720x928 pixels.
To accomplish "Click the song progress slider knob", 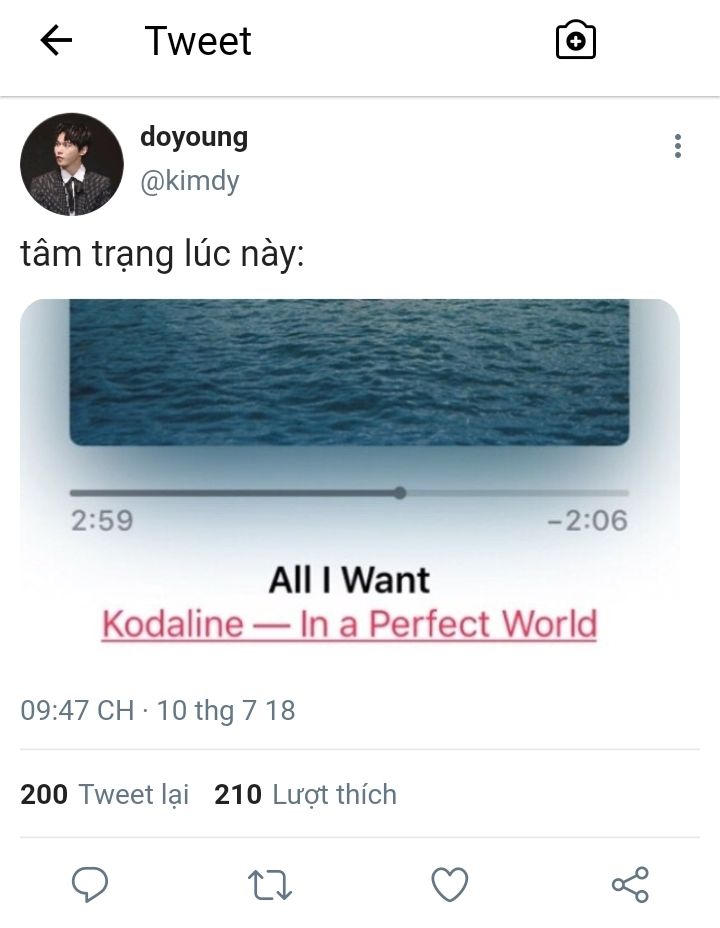I will (401, 492).
